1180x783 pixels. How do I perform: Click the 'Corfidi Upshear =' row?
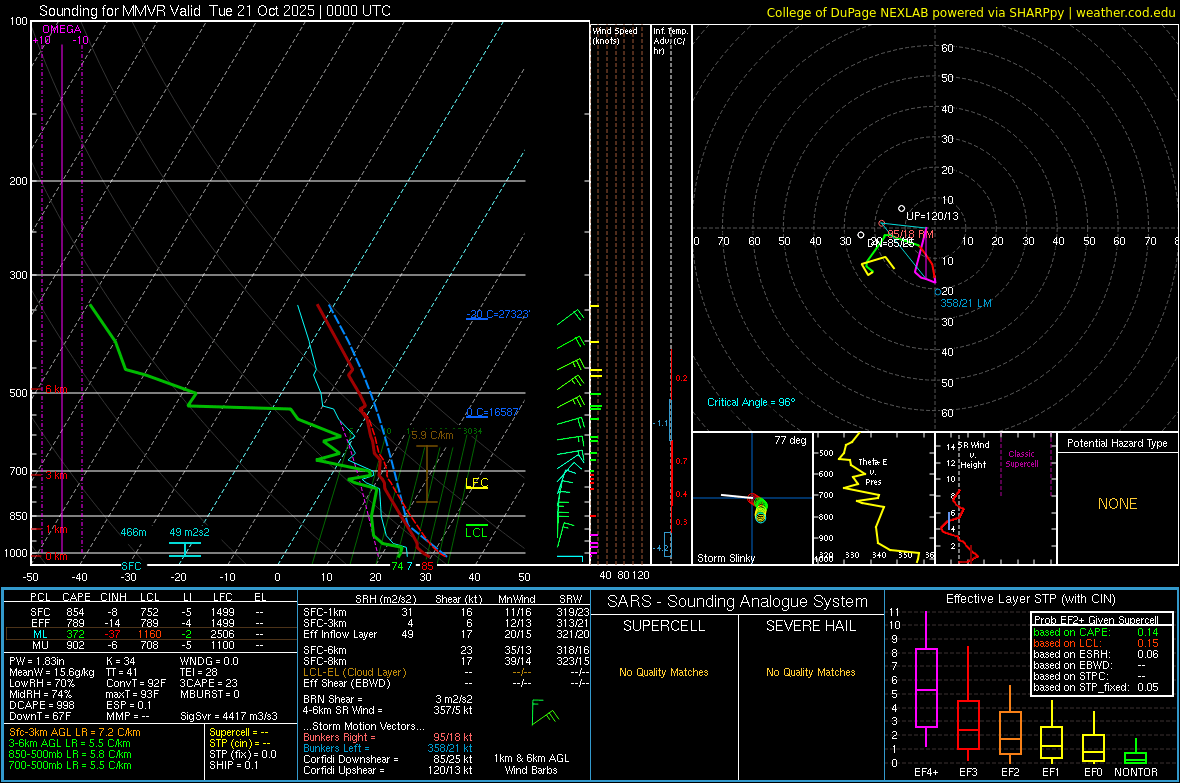[x=388, y=770]
